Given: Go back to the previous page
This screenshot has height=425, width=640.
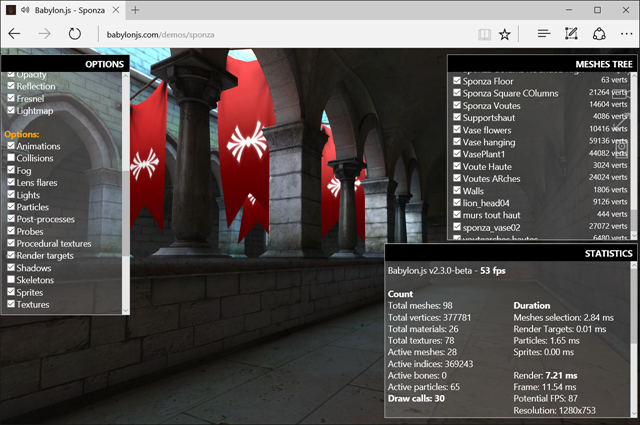Looking at the screenshot, I should [x=14, y=34].
